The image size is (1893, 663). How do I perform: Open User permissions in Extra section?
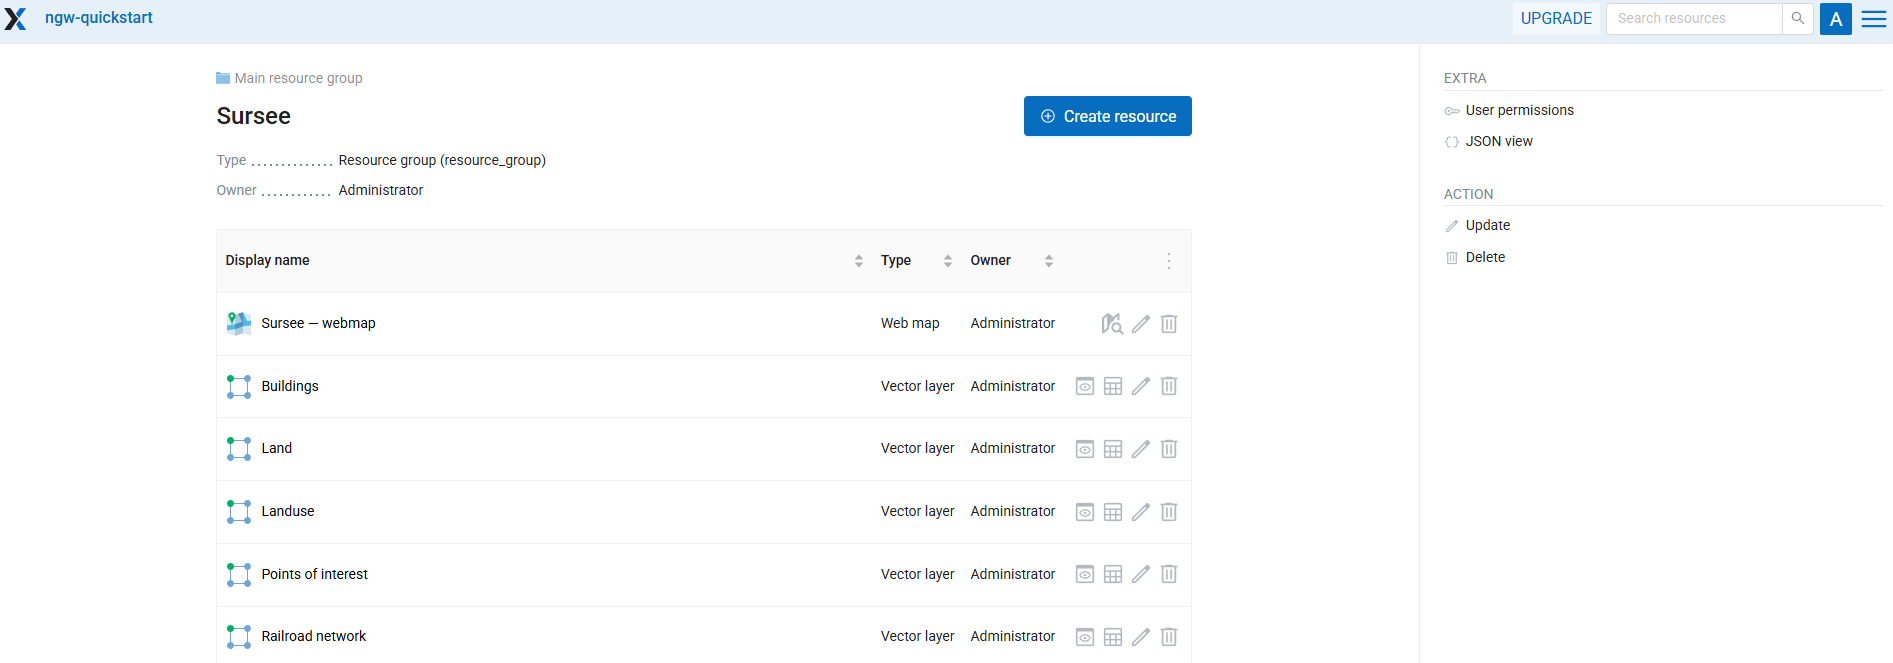point(1518,110)
